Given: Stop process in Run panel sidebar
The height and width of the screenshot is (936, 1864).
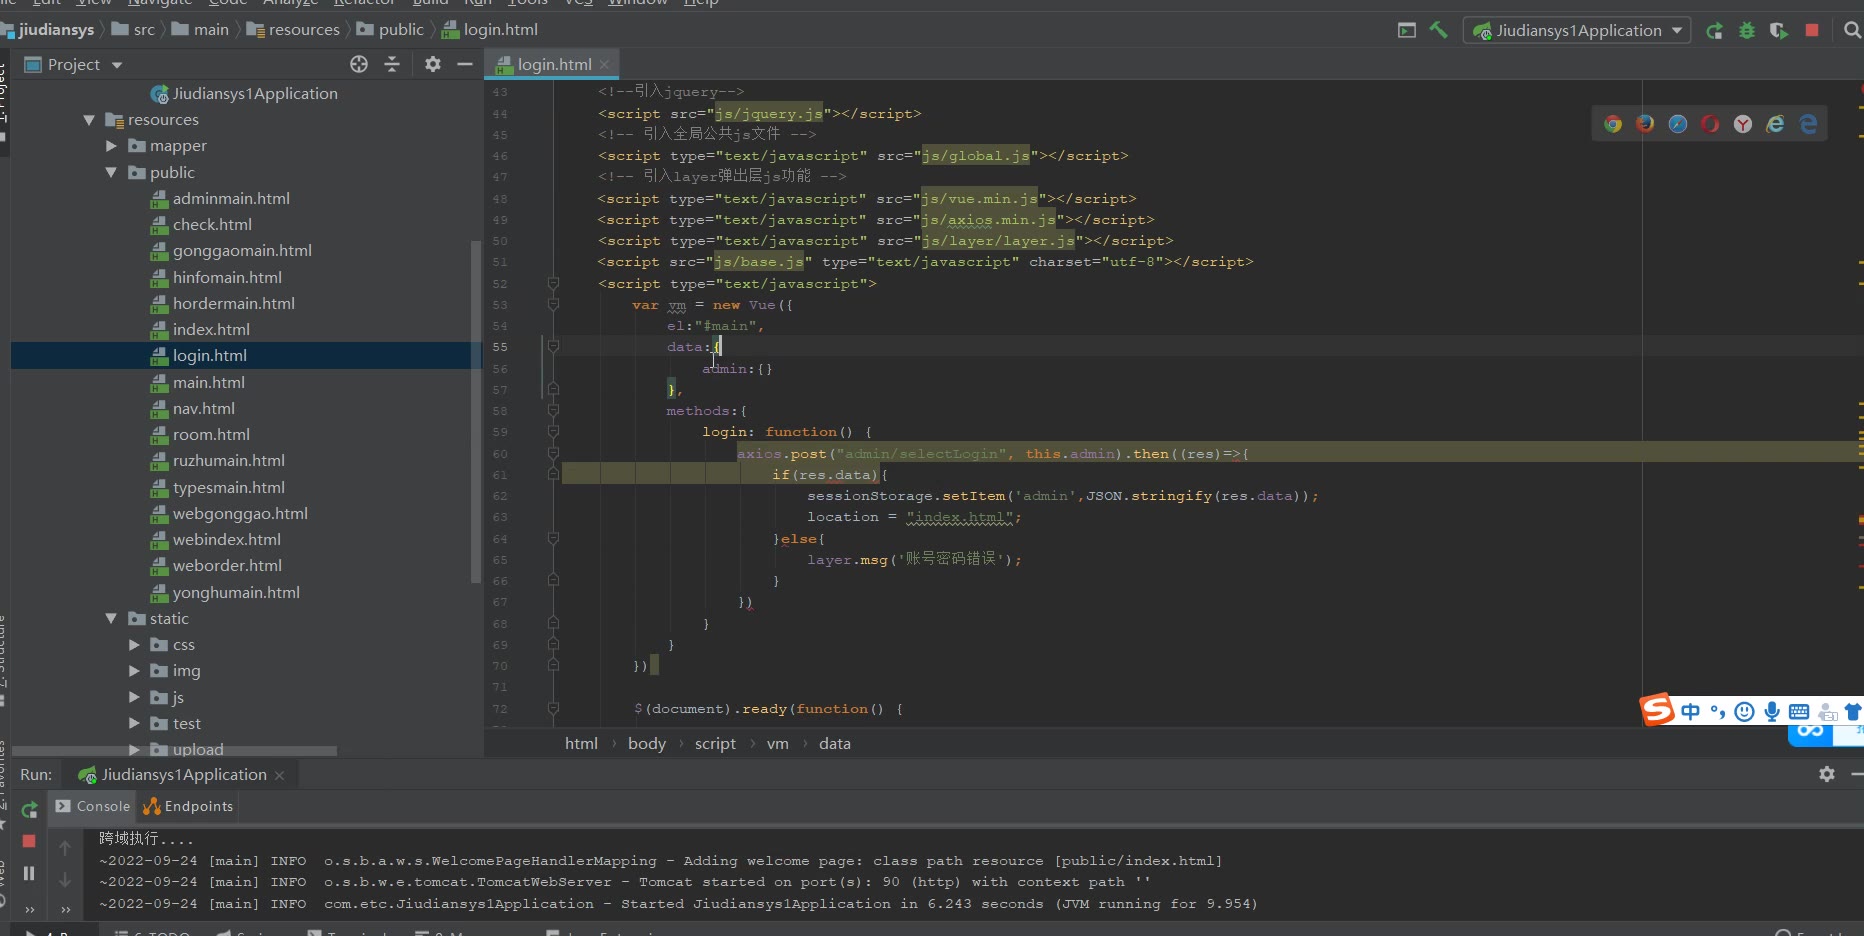Looking at the screenshot, I should 29,841.
